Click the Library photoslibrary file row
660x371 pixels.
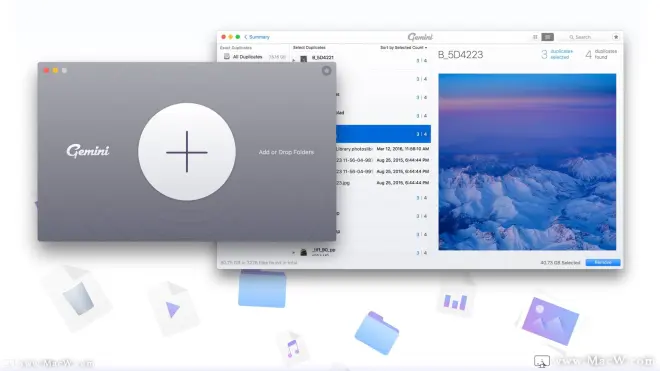coord(383,149)
